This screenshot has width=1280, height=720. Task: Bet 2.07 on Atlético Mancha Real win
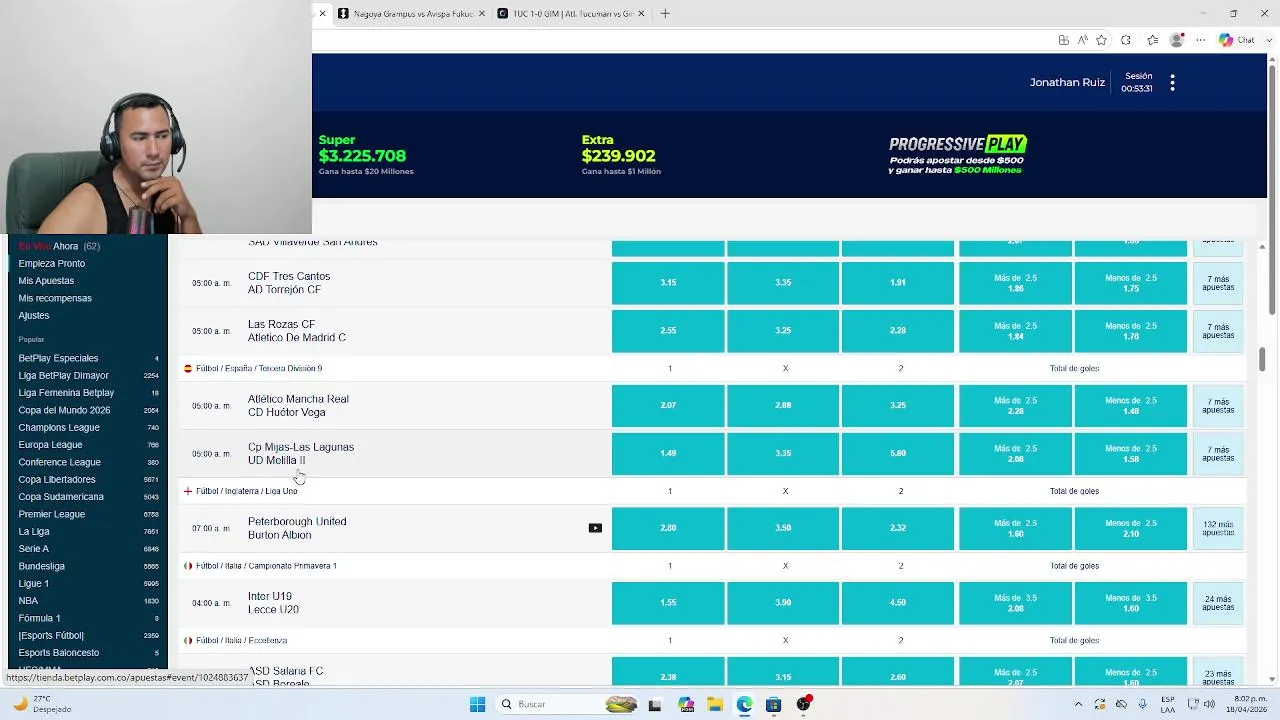point(668,406)
